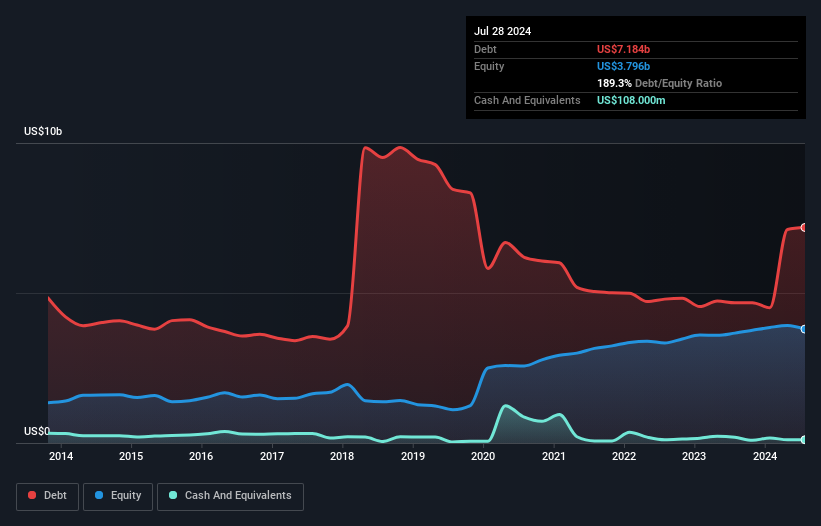821x526 pixels.
Task: Select the 2015 x-axis label
Action: pyautogui.click(x=131, y=456)
